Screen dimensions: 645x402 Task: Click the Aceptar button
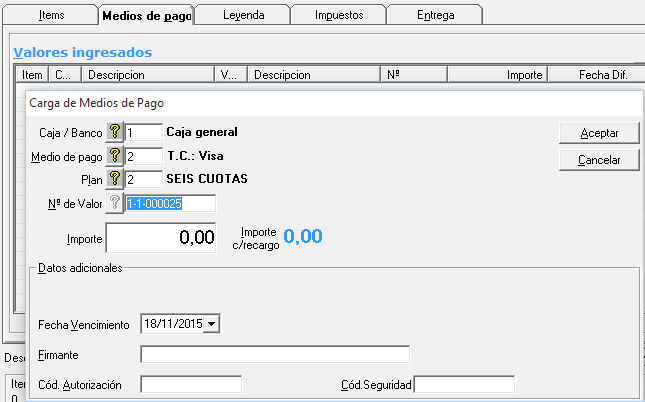click(x=599, y=133)
